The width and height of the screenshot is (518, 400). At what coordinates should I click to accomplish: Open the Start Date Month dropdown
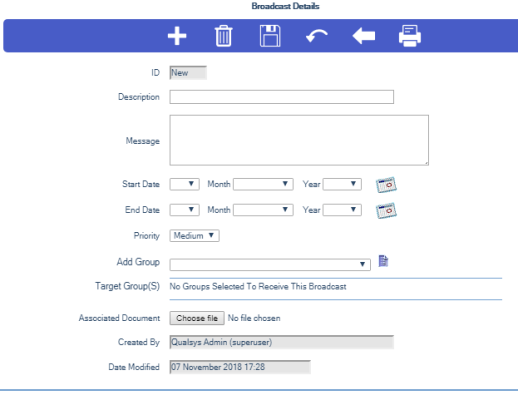pyautogui.click(x=263, y=184)
